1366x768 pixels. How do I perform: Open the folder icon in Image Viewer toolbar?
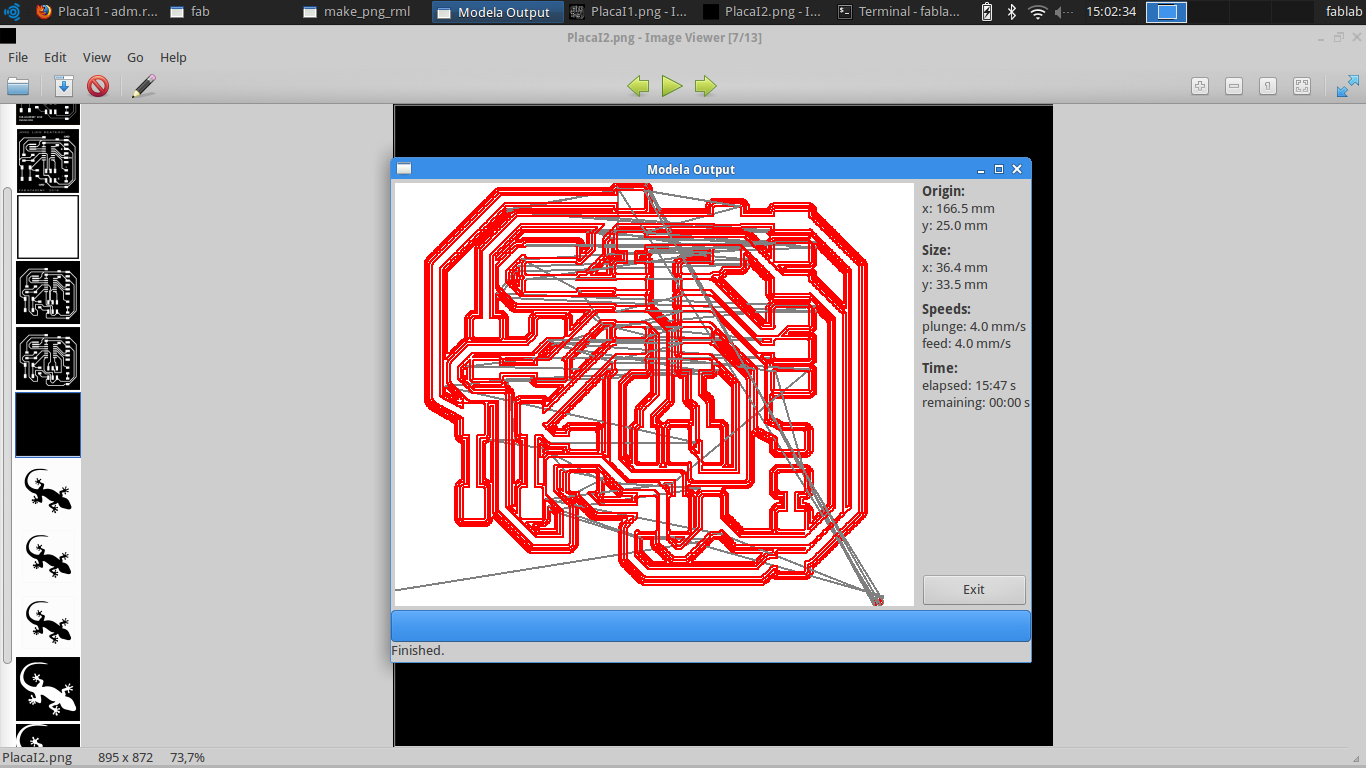pyautogui.click(x=18, y=86)
